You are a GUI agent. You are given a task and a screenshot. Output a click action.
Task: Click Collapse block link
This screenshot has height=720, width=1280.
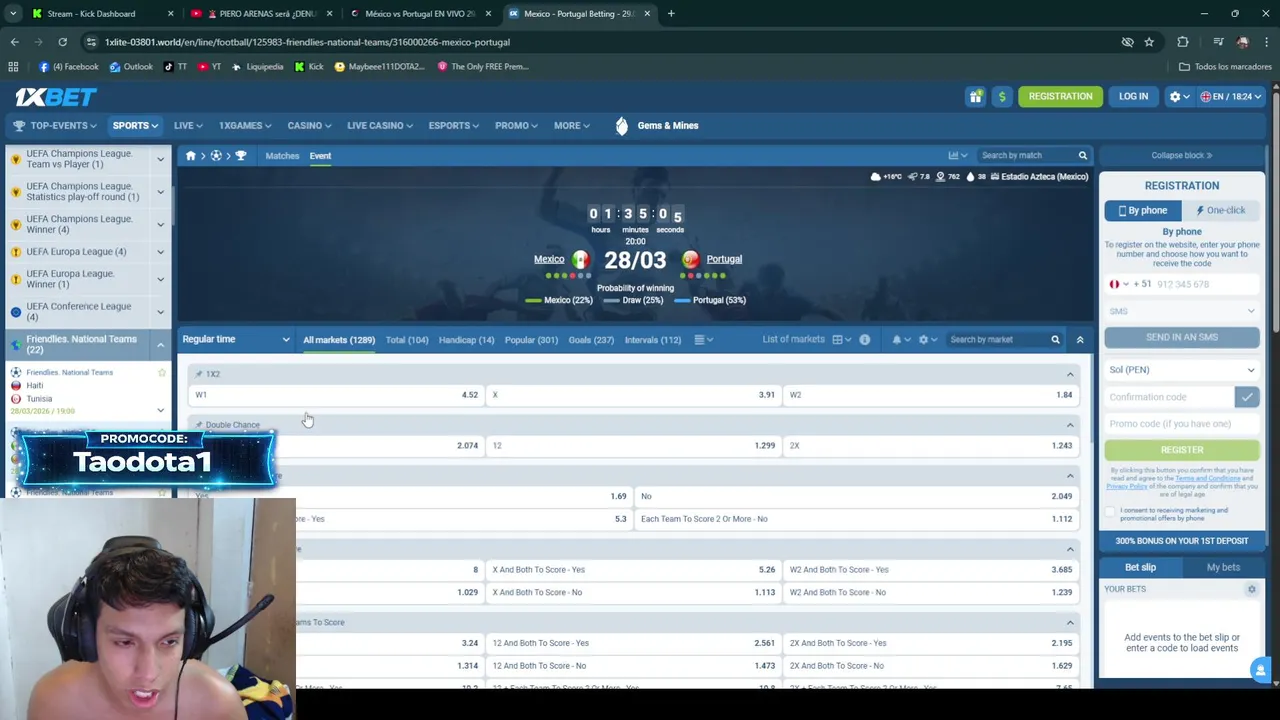(1181, 155)
